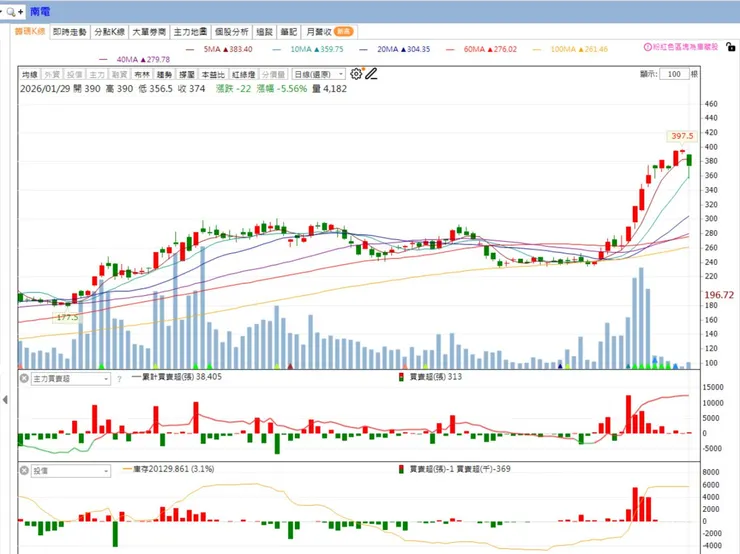Toggle the 本益比 overlay button

[x=213, y=75]
